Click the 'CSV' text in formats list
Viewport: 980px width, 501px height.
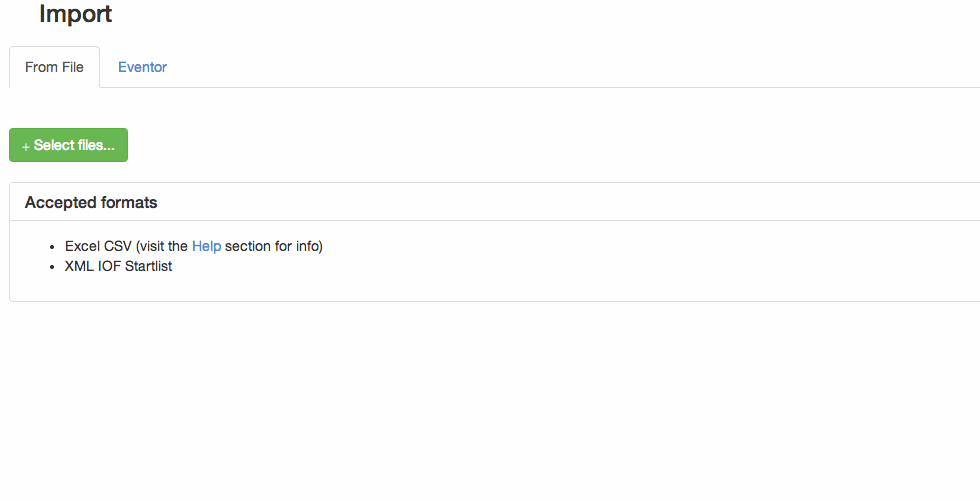118,246
